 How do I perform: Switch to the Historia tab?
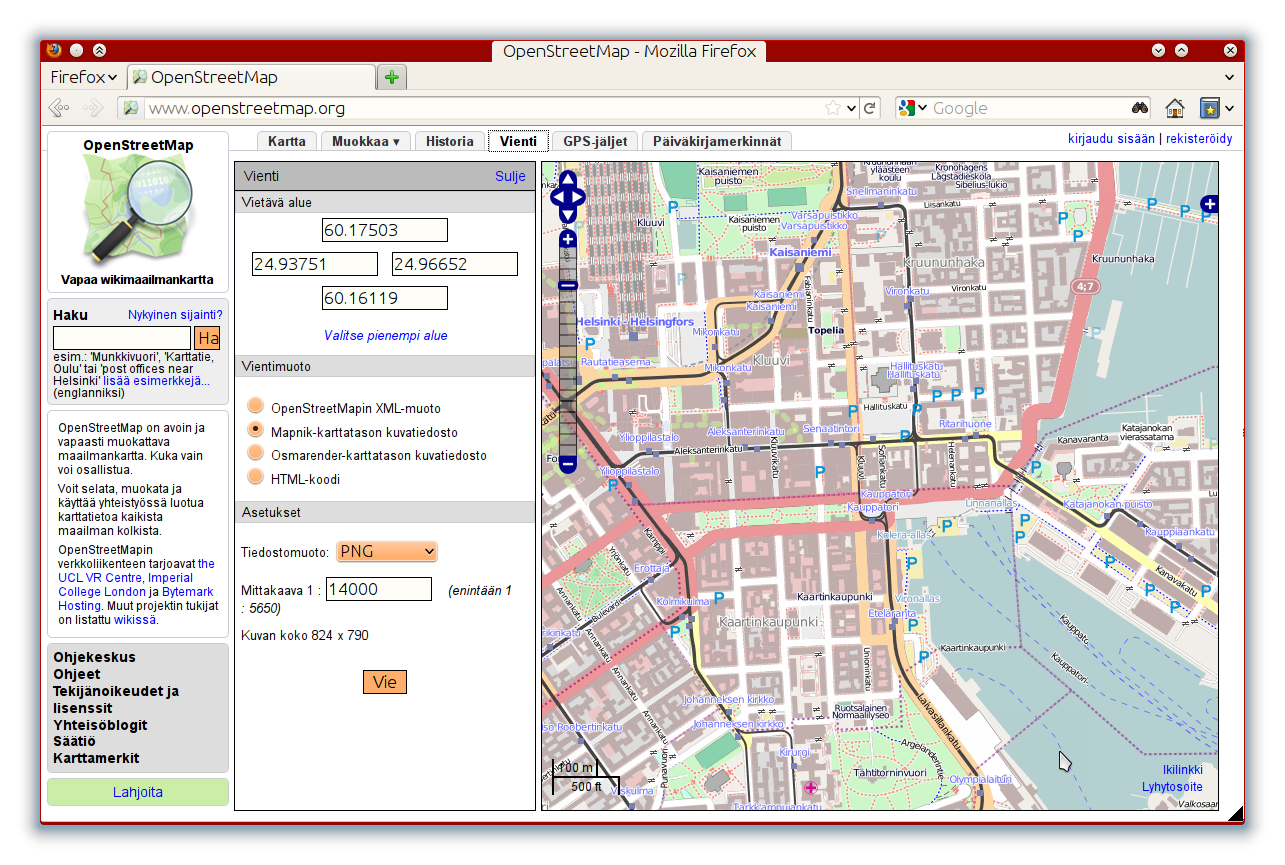450,141
